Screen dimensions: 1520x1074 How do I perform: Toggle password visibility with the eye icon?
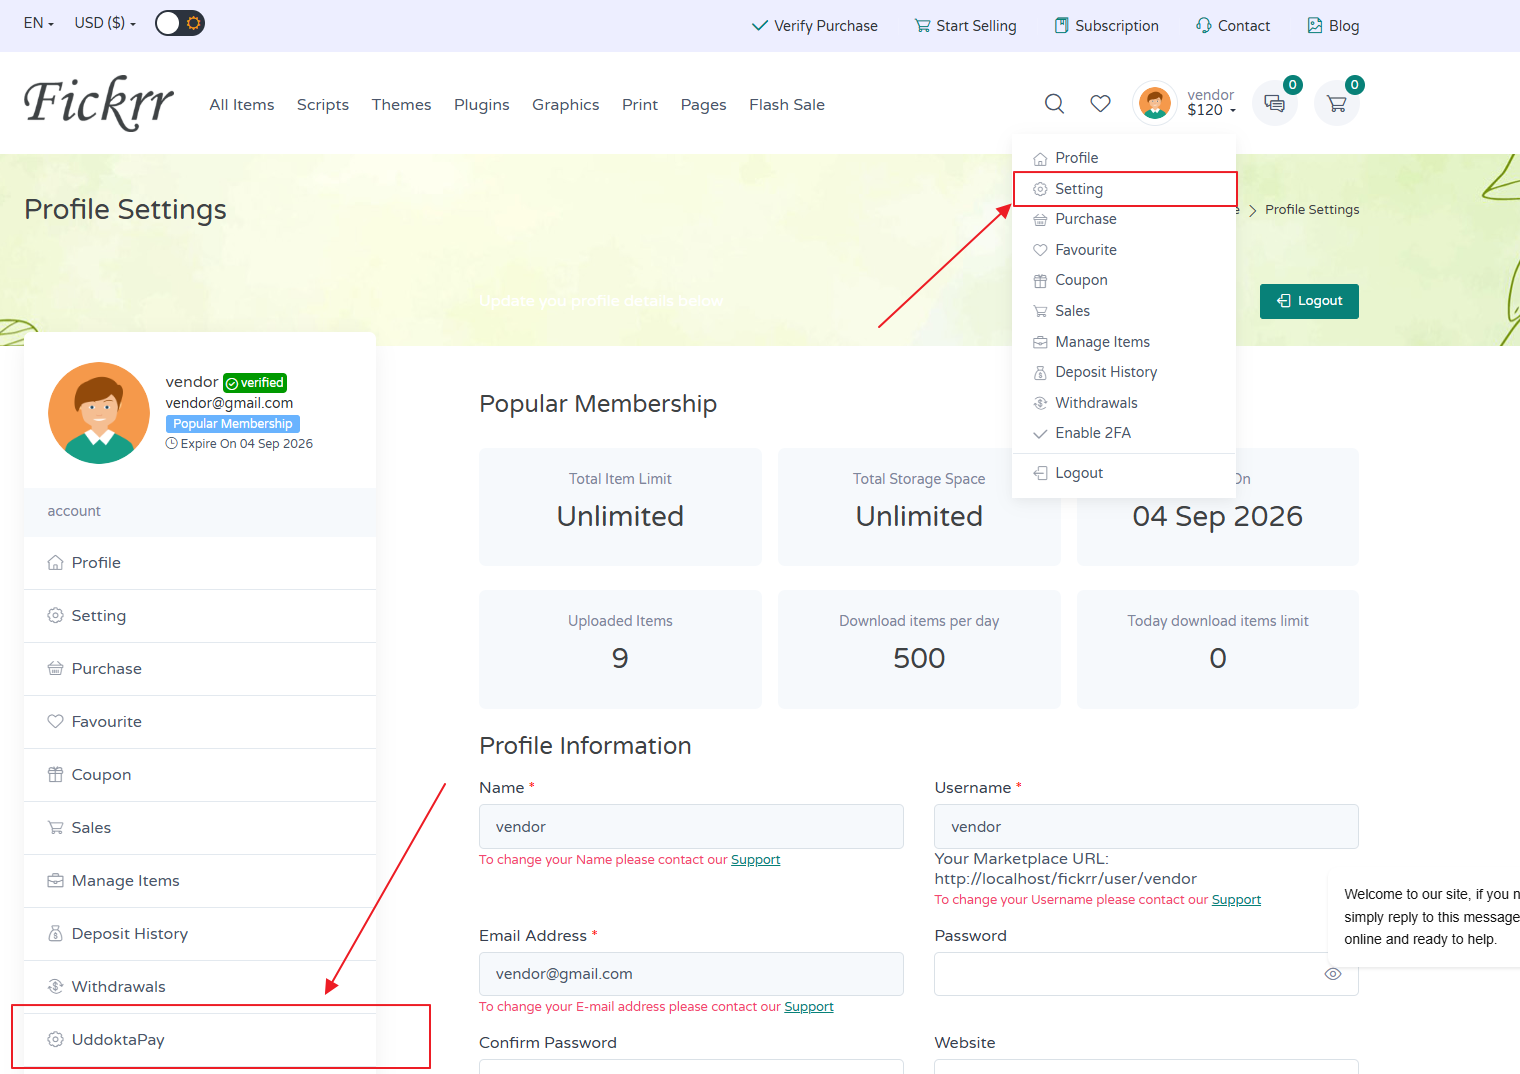1333,973
